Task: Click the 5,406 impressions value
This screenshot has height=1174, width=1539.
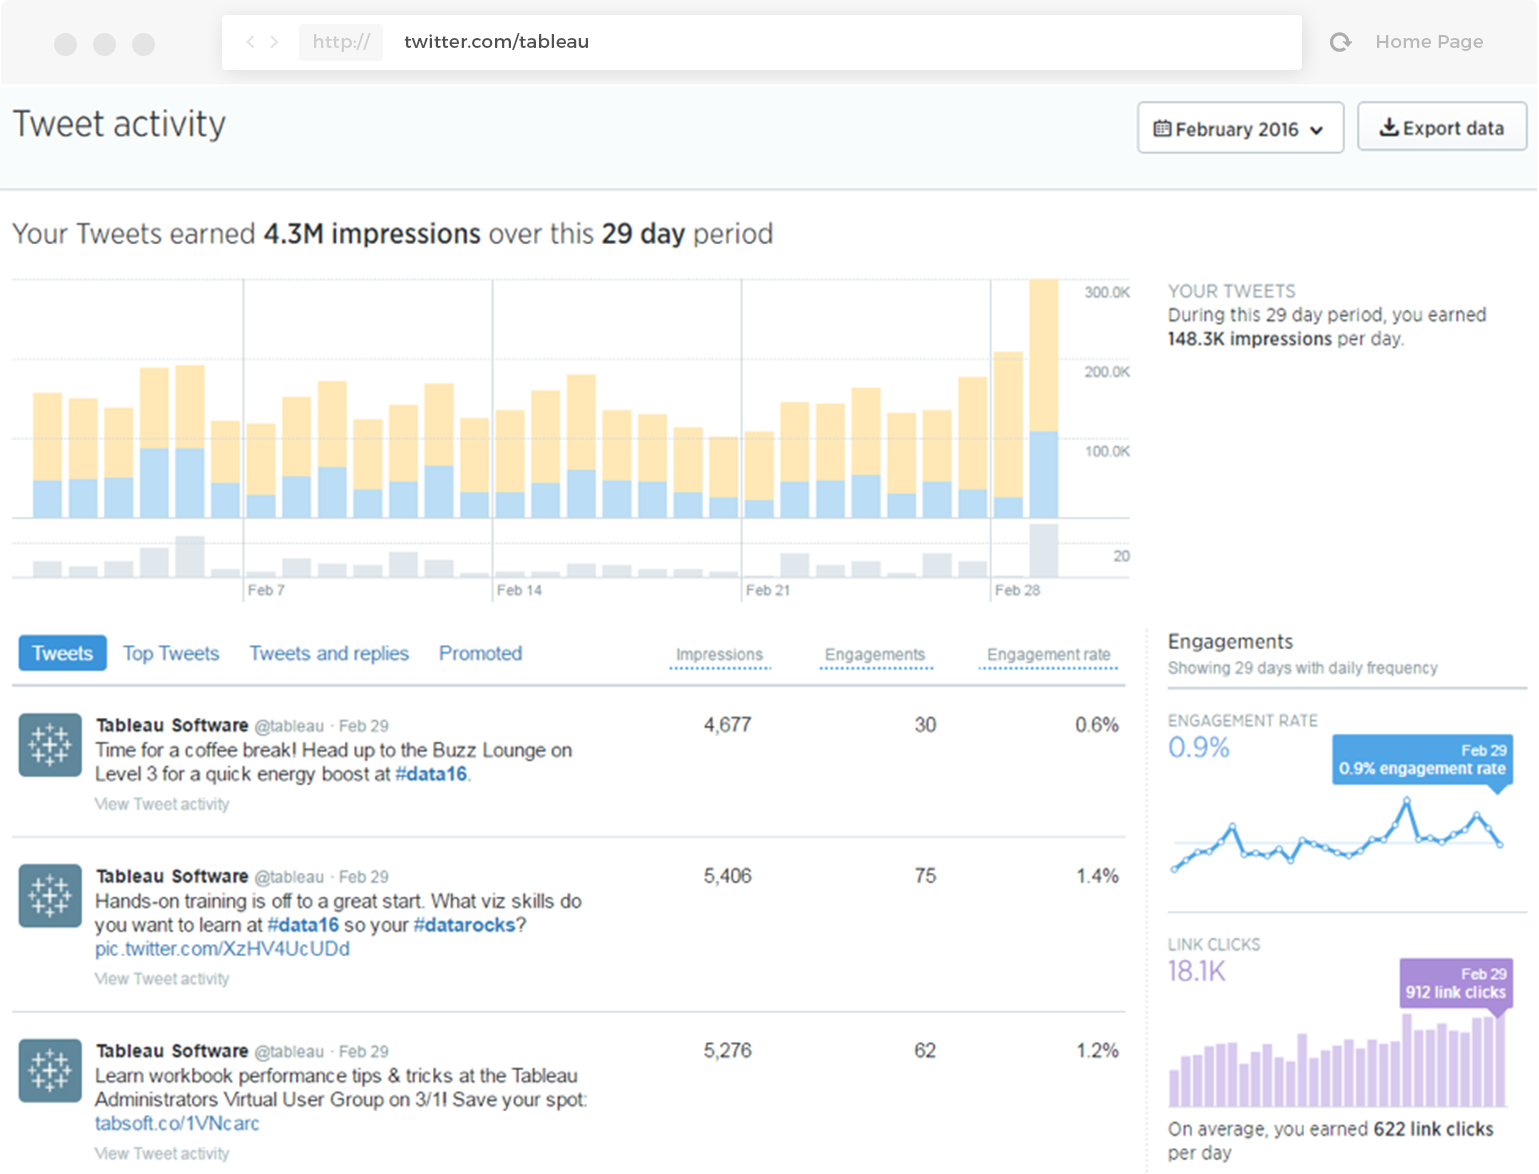Action: pyautogui.click(x=727, y=876)
